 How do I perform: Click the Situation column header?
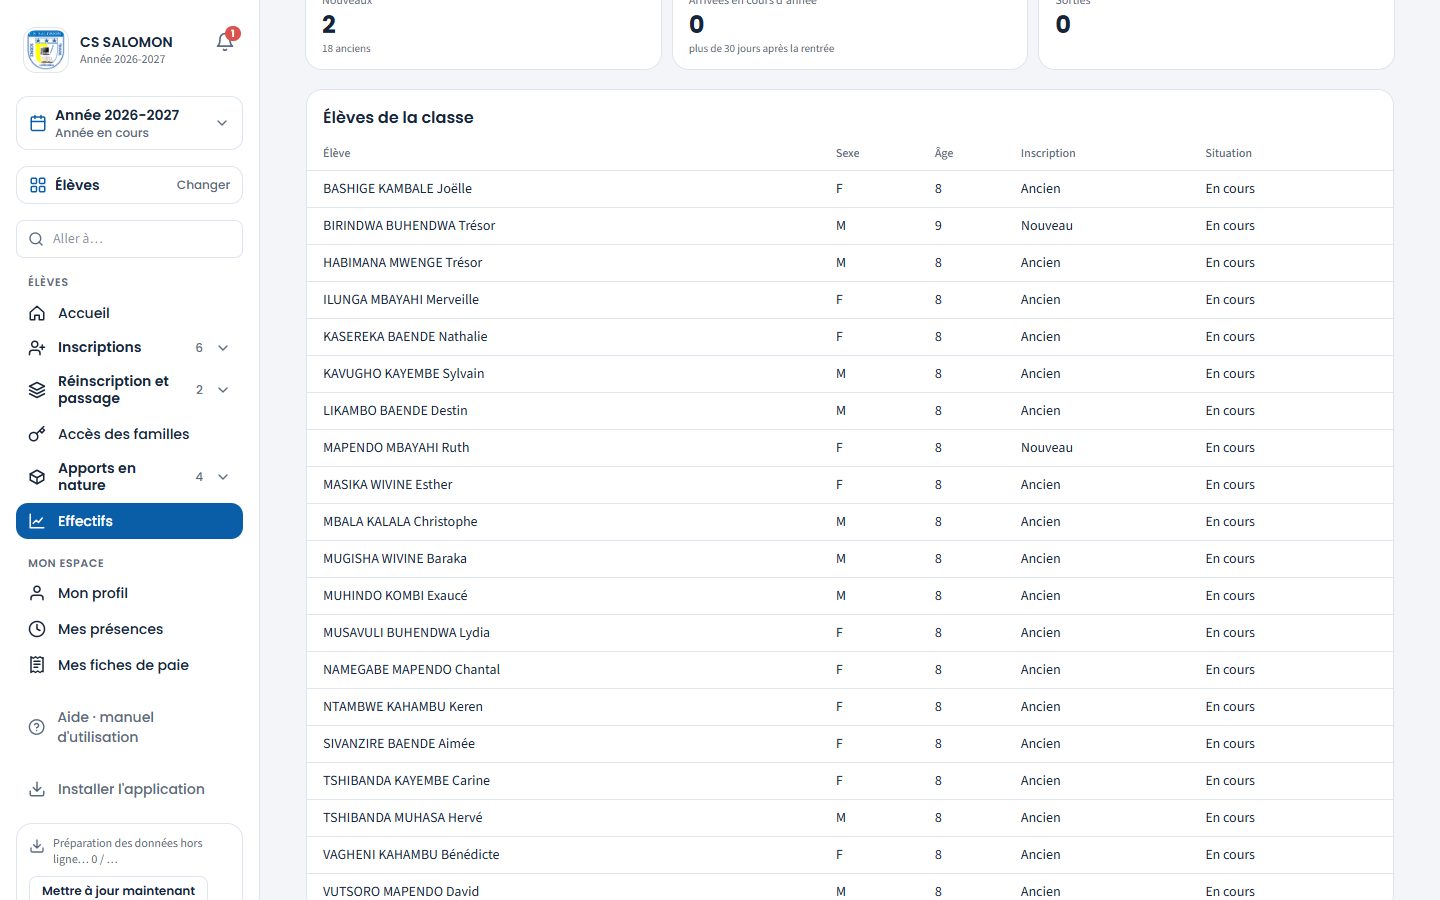[1228, 153]
